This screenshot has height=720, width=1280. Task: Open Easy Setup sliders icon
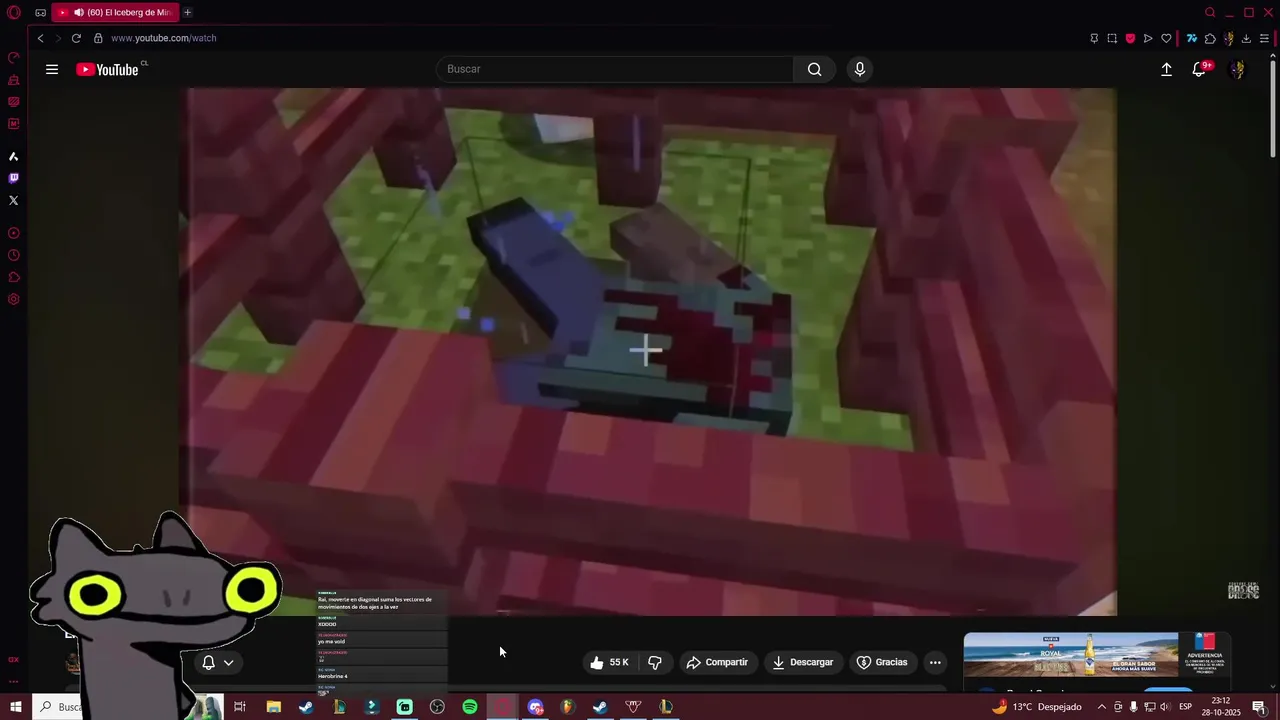[1264, 38]
